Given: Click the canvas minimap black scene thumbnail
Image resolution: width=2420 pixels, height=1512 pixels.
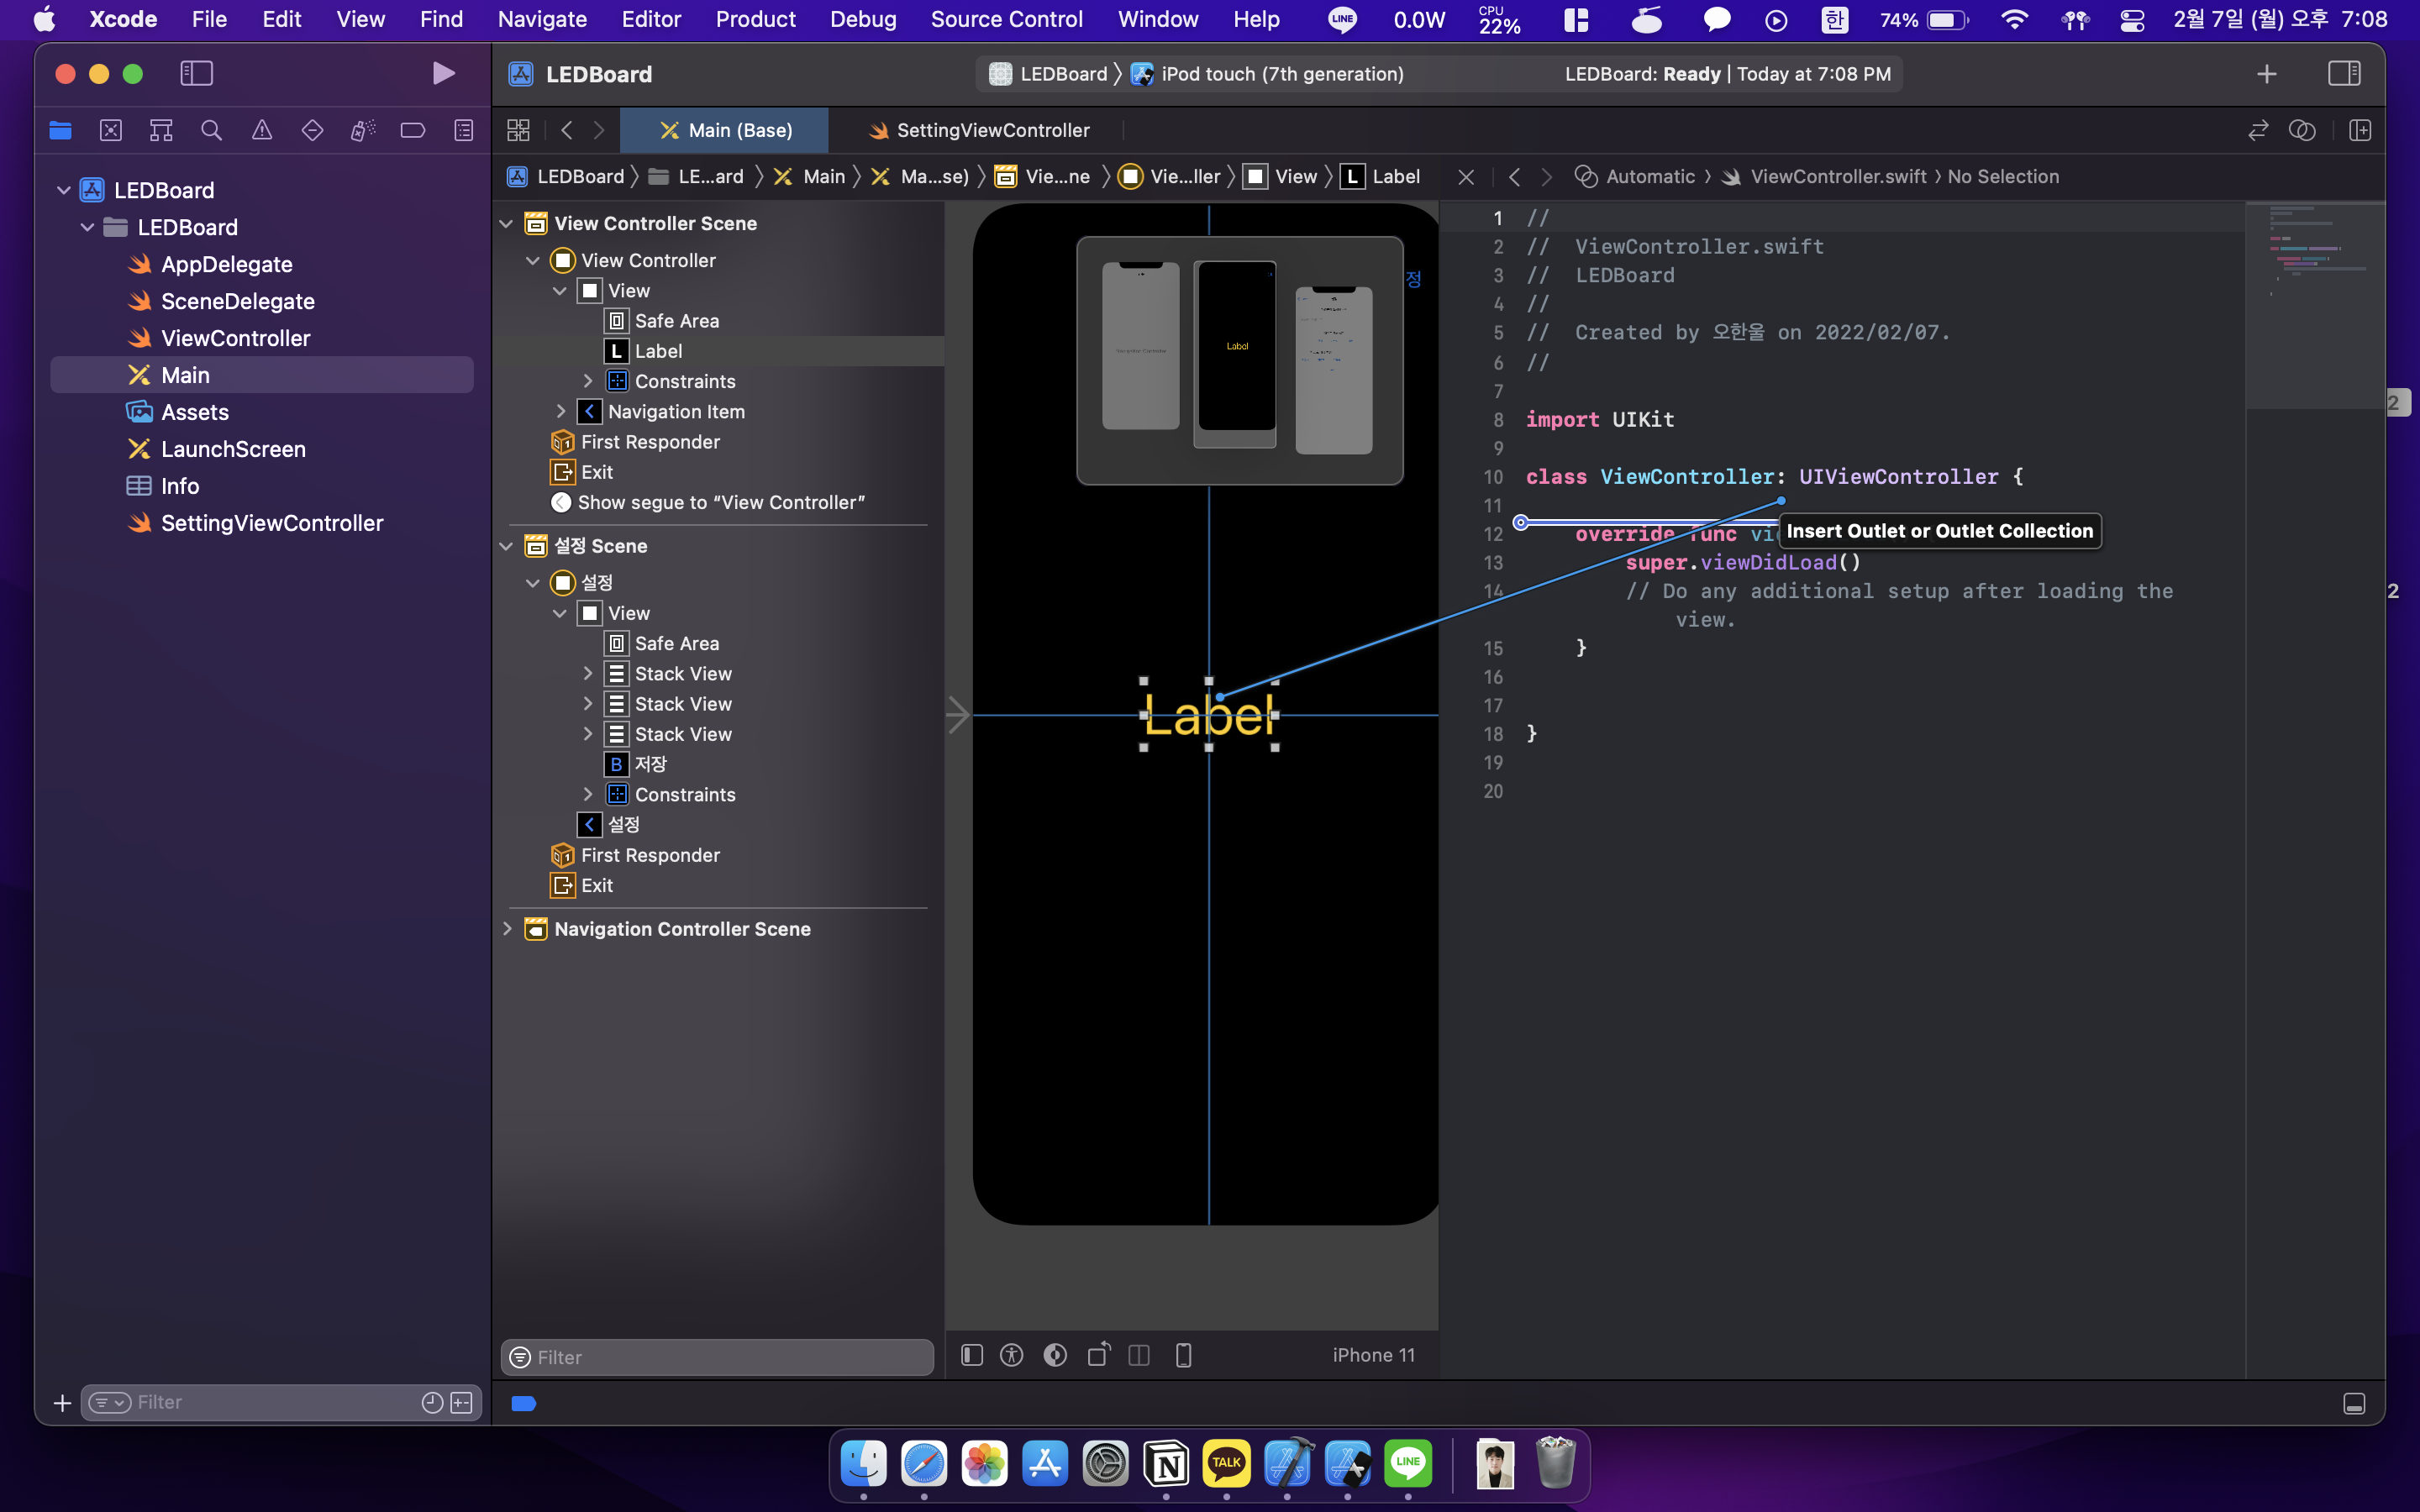Looking at the screenshot, I should [x=1237, y=346].
